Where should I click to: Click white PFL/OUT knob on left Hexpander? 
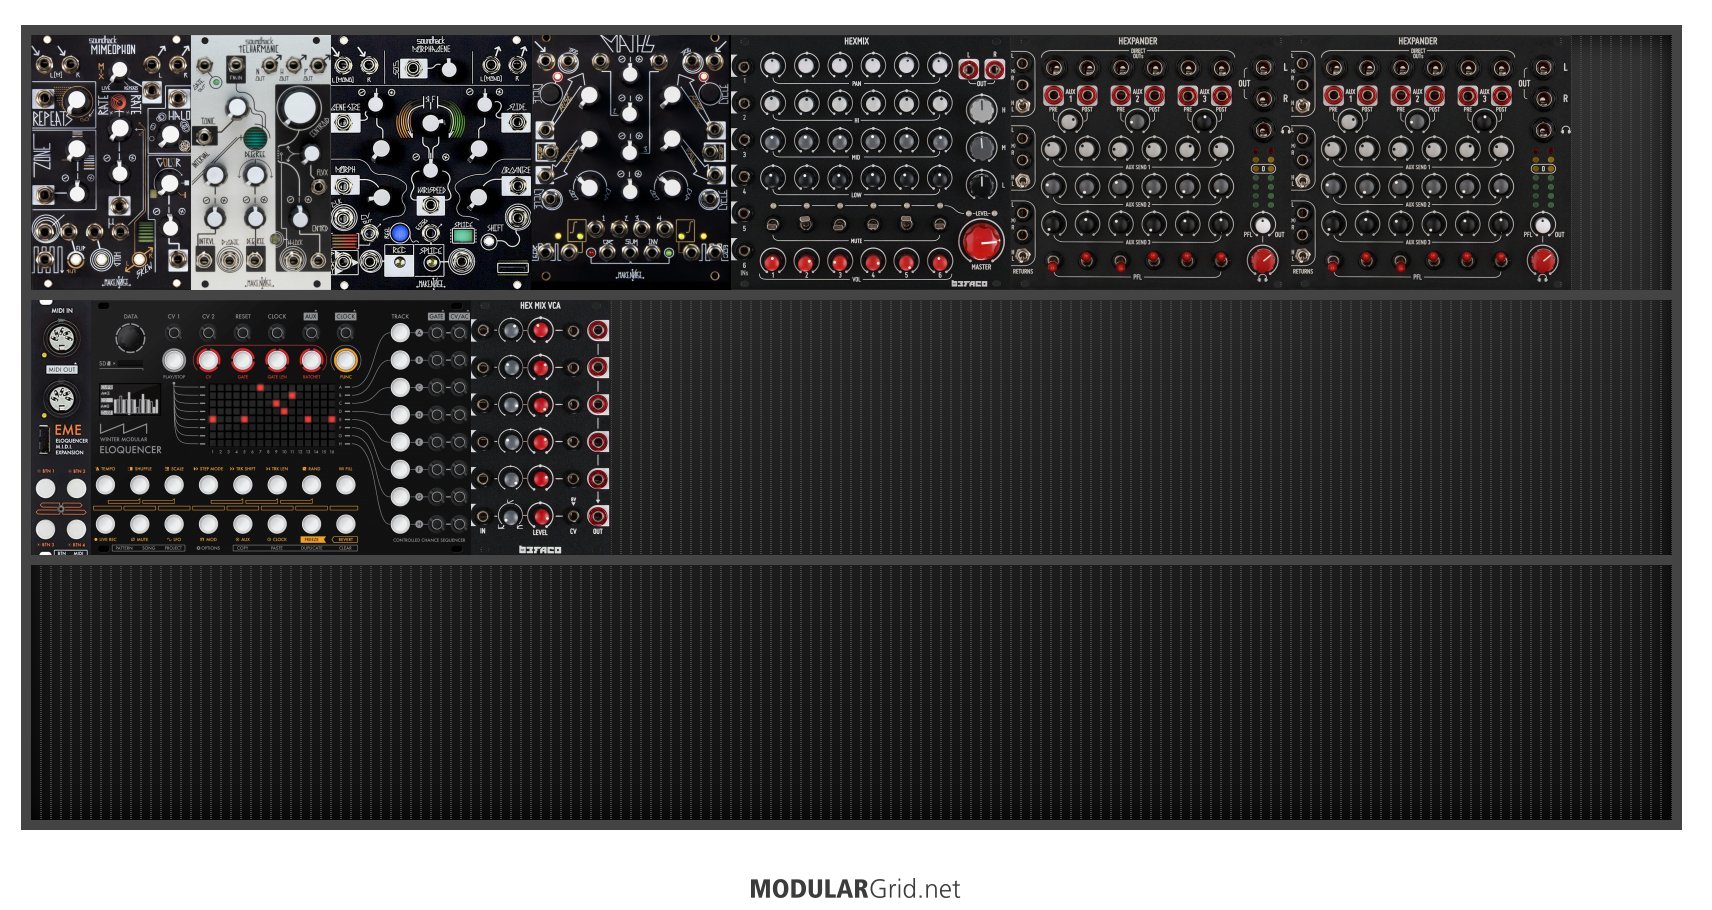coord(1263,224)
